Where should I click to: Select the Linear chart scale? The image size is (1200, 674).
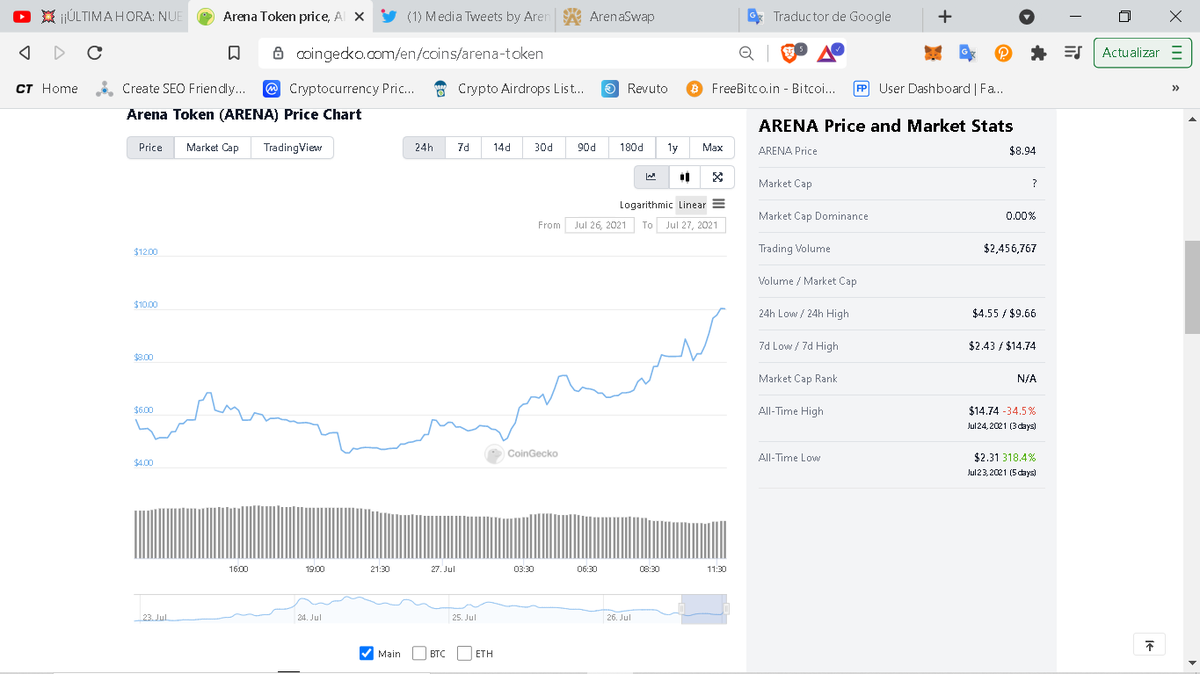click(692, 205)
